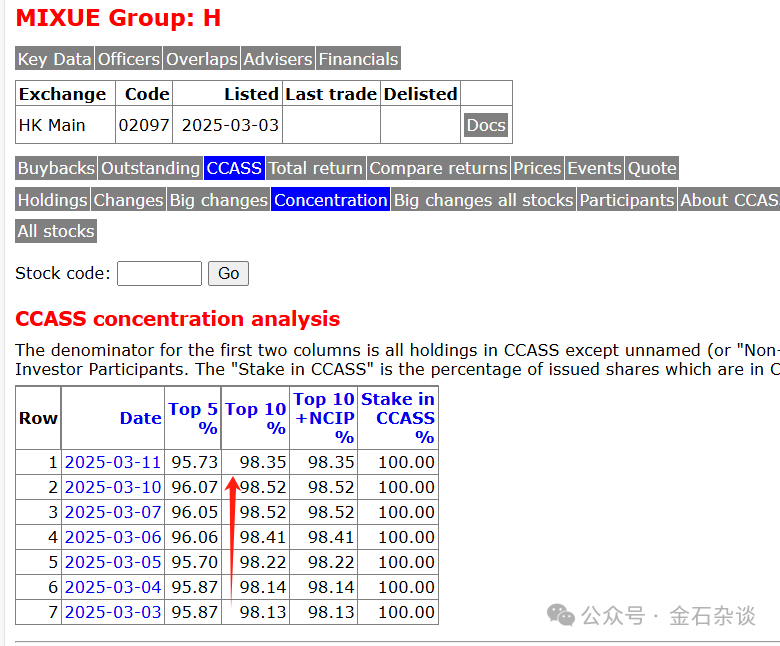
Task: Click the 98.22 Top 10 +NCIP value
Action: click(331, 562)
